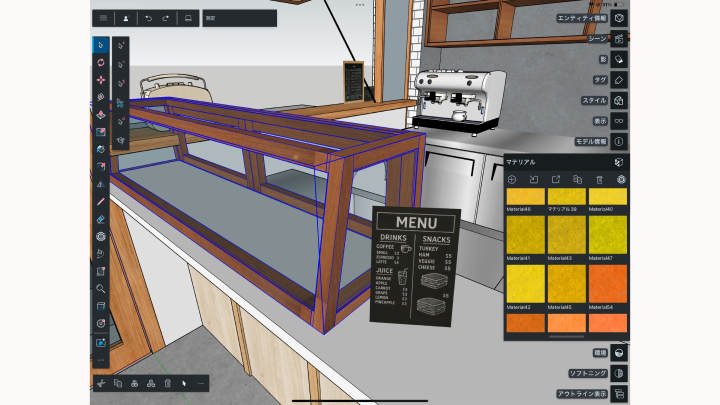Open the user account icon
The height and width of the screenshot is (405, 720).
(125, 18)
